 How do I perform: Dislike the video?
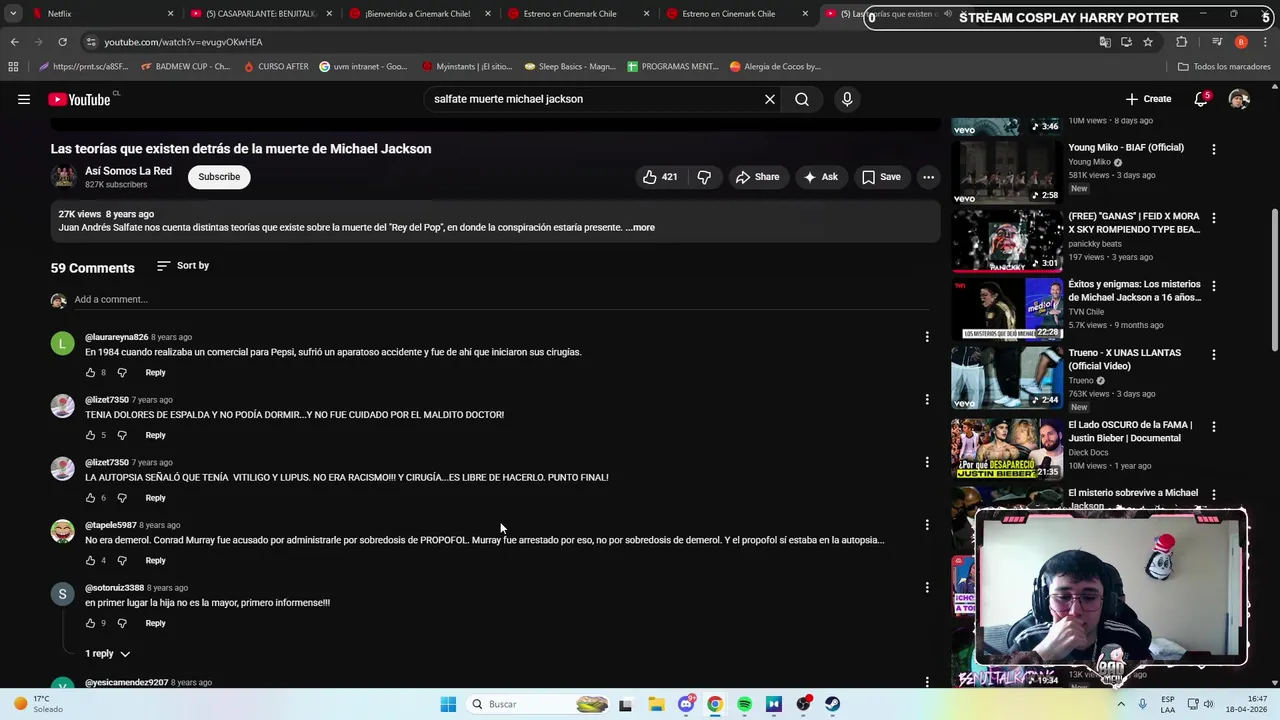tap(704, 177)
